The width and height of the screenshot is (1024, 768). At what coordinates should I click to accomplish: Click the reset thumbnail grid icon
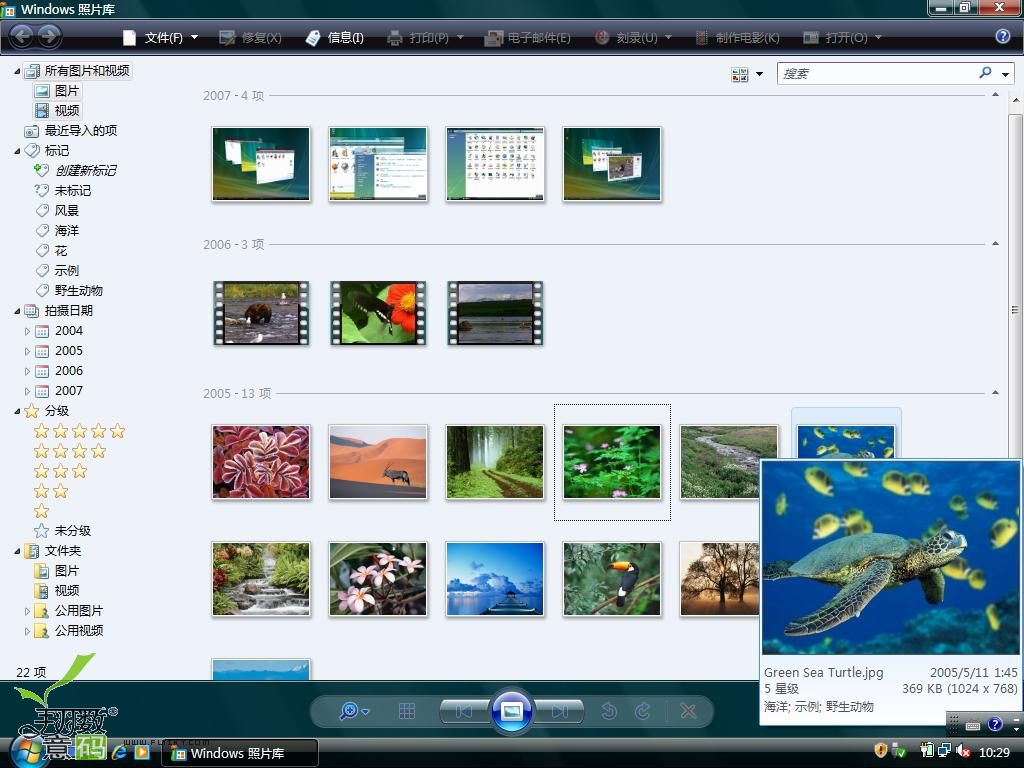pos(407,711)
